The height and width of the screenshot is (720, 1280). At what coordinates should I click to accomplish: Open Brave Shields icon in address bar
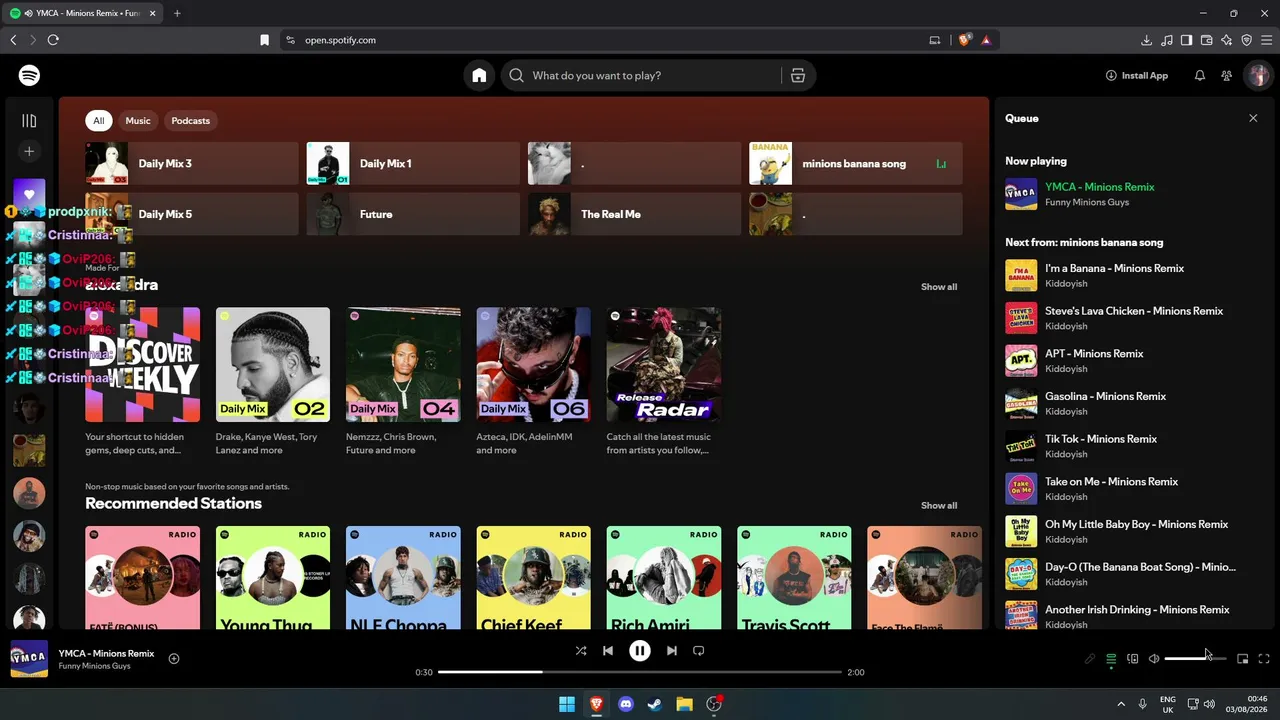click(965, 40)
